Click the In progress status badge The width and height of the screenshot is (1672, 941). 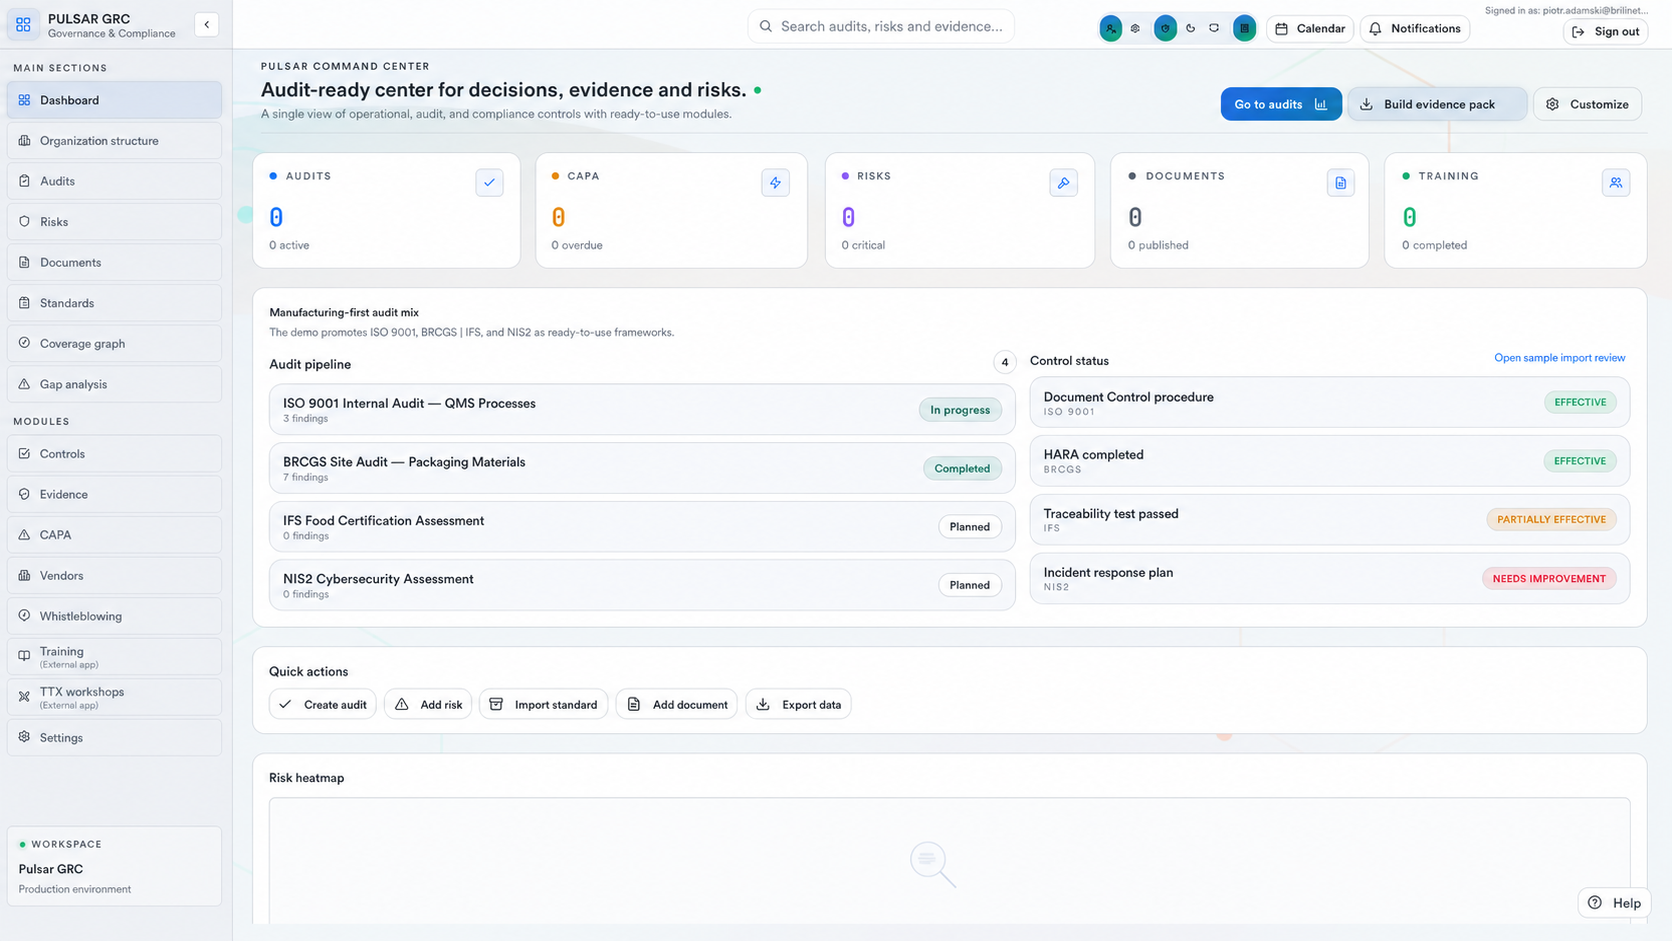pyautogui.click(x=960, y=410)
